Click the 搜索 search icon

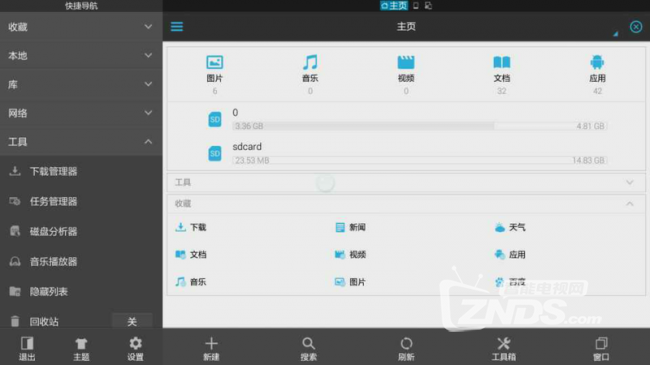(308, 348)
